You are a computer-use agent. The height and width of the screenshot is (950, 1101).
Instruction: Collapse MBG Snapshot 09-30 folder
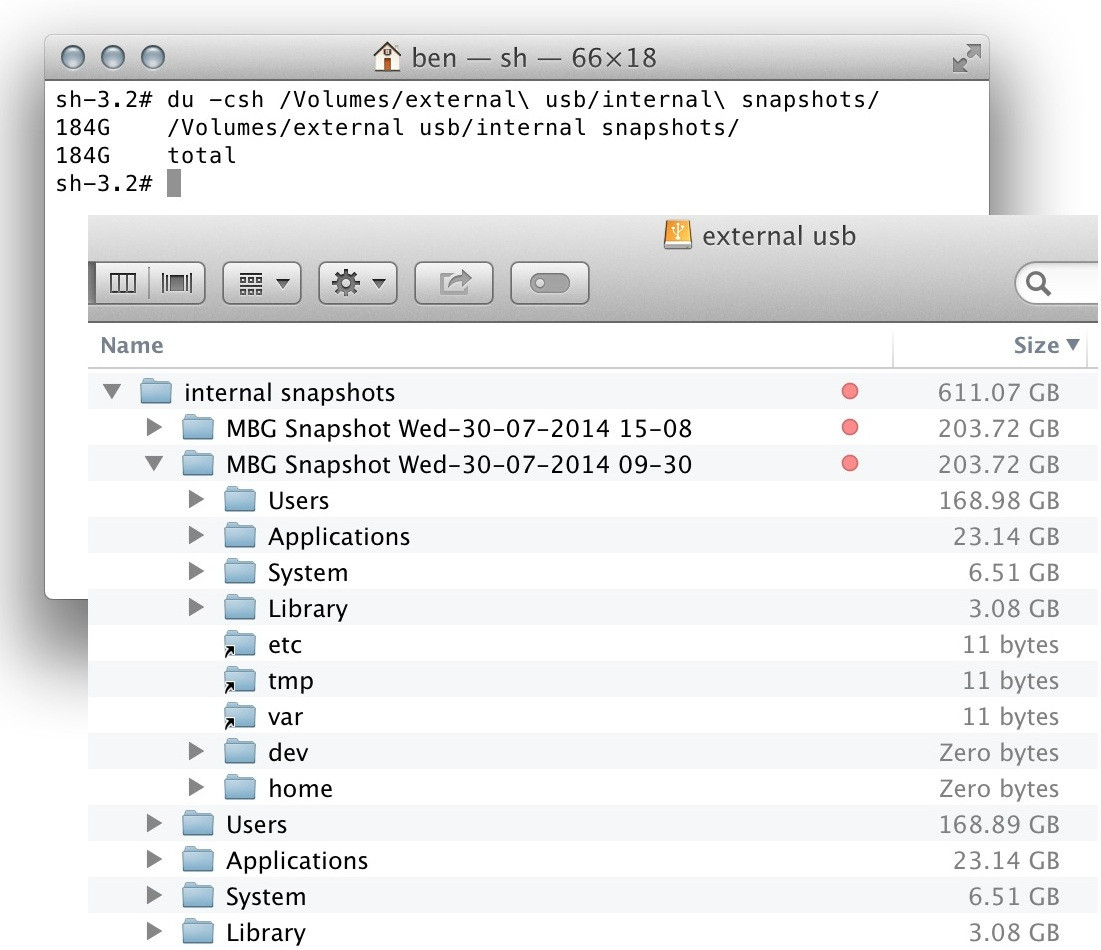point(154,463)
